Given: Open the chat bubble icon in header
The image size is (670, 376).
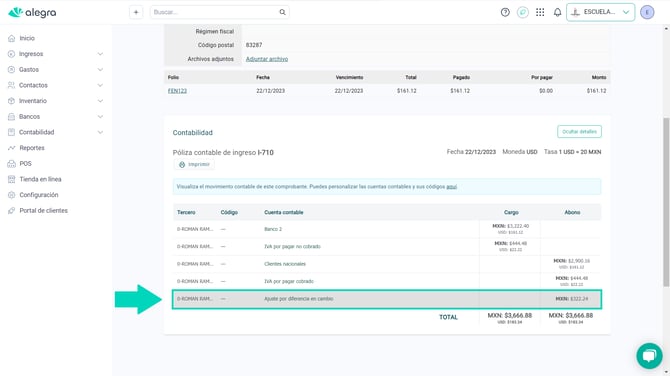Looking at the screenshot, I should point(523,12).
